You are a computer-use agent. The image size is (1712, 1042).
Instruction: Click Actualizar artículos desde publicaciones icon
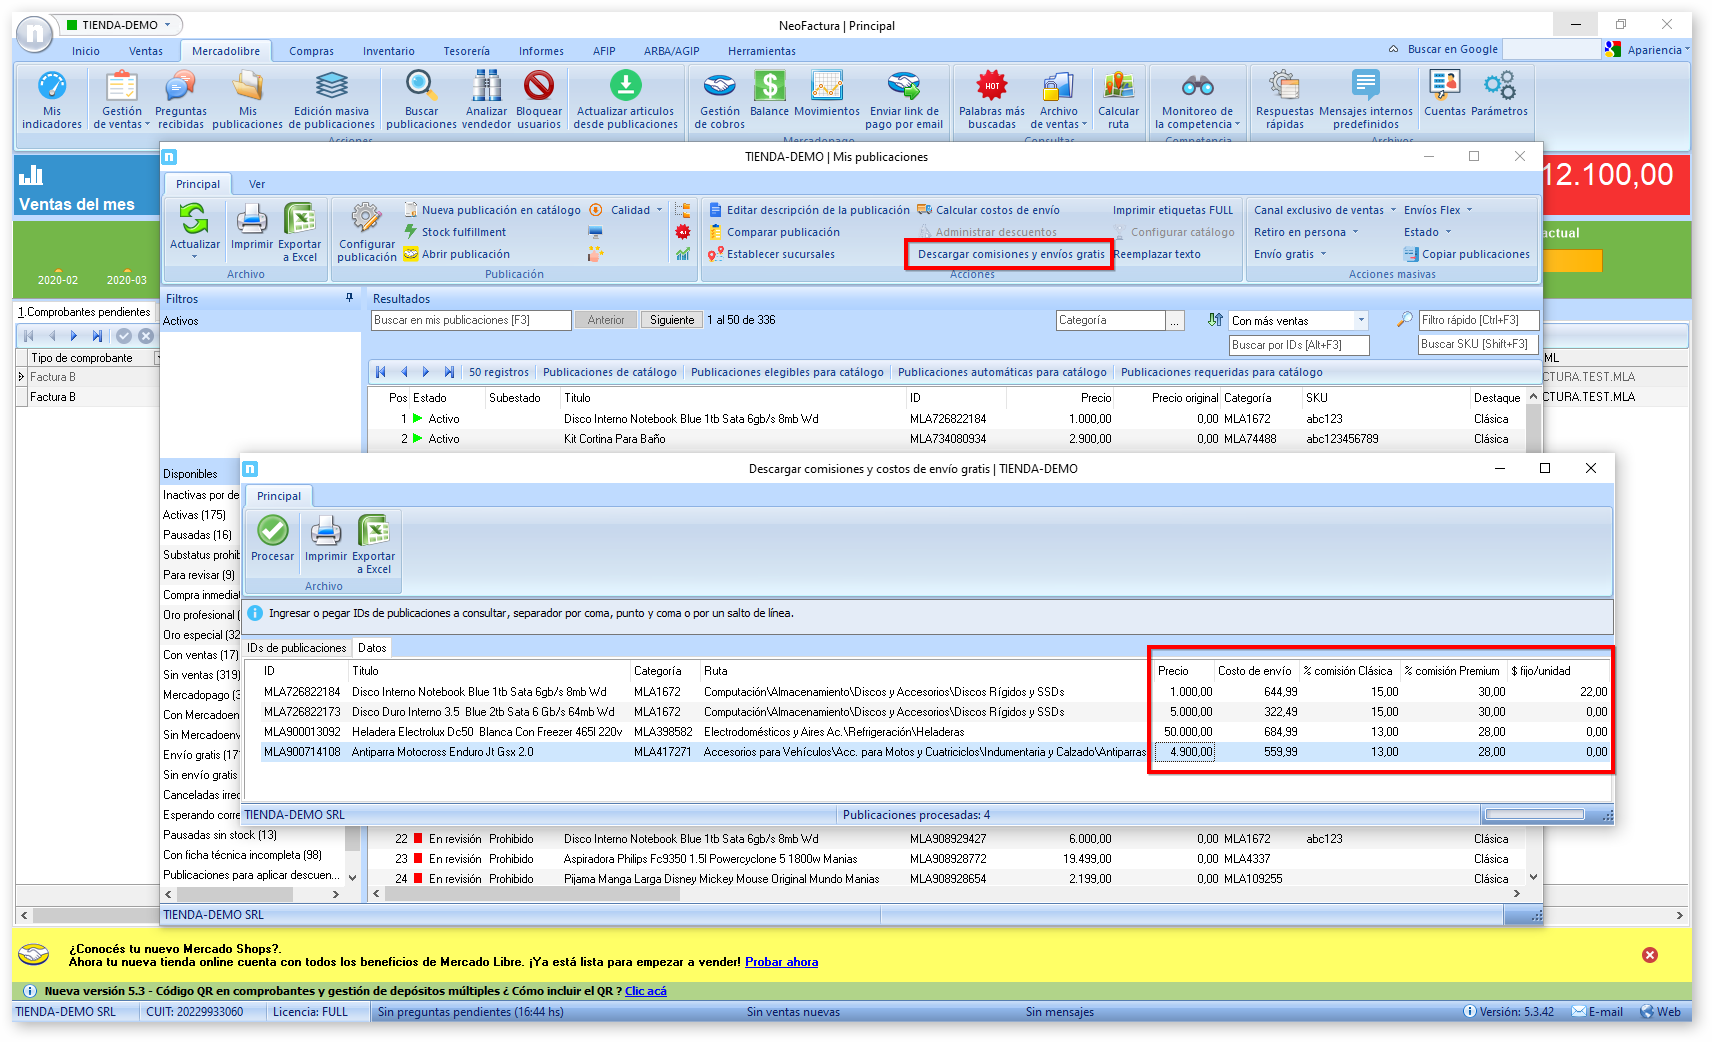625,87
